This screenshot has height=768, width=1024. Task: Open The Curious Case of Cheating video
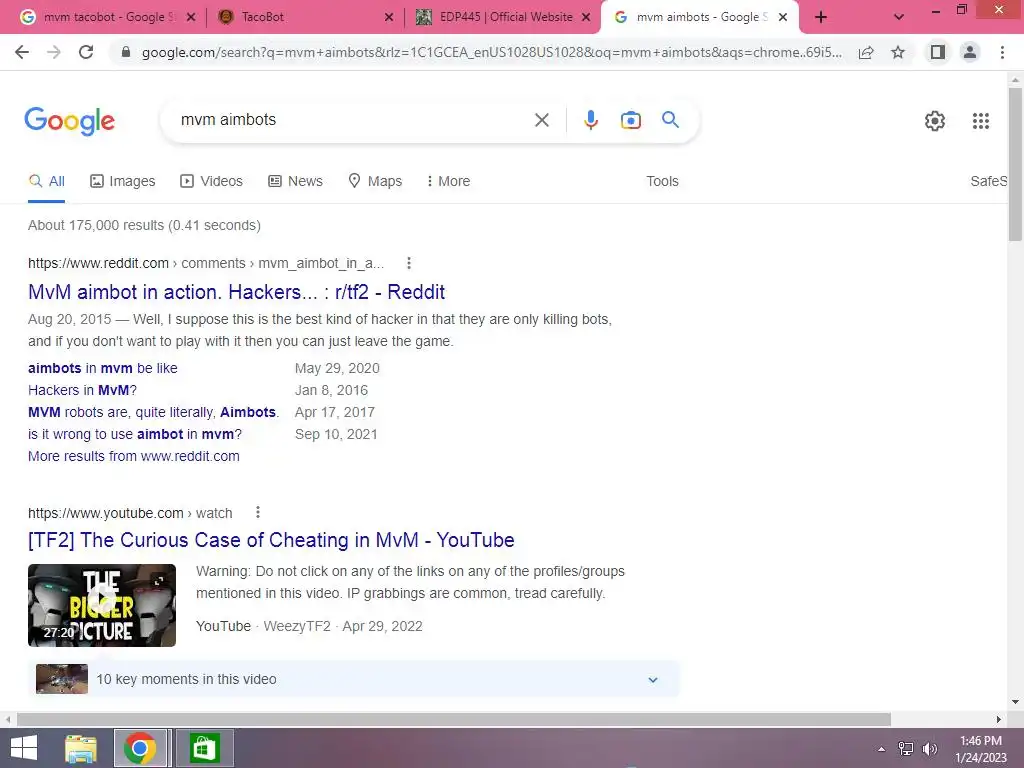pyautogui.click(x=271, y=540)
